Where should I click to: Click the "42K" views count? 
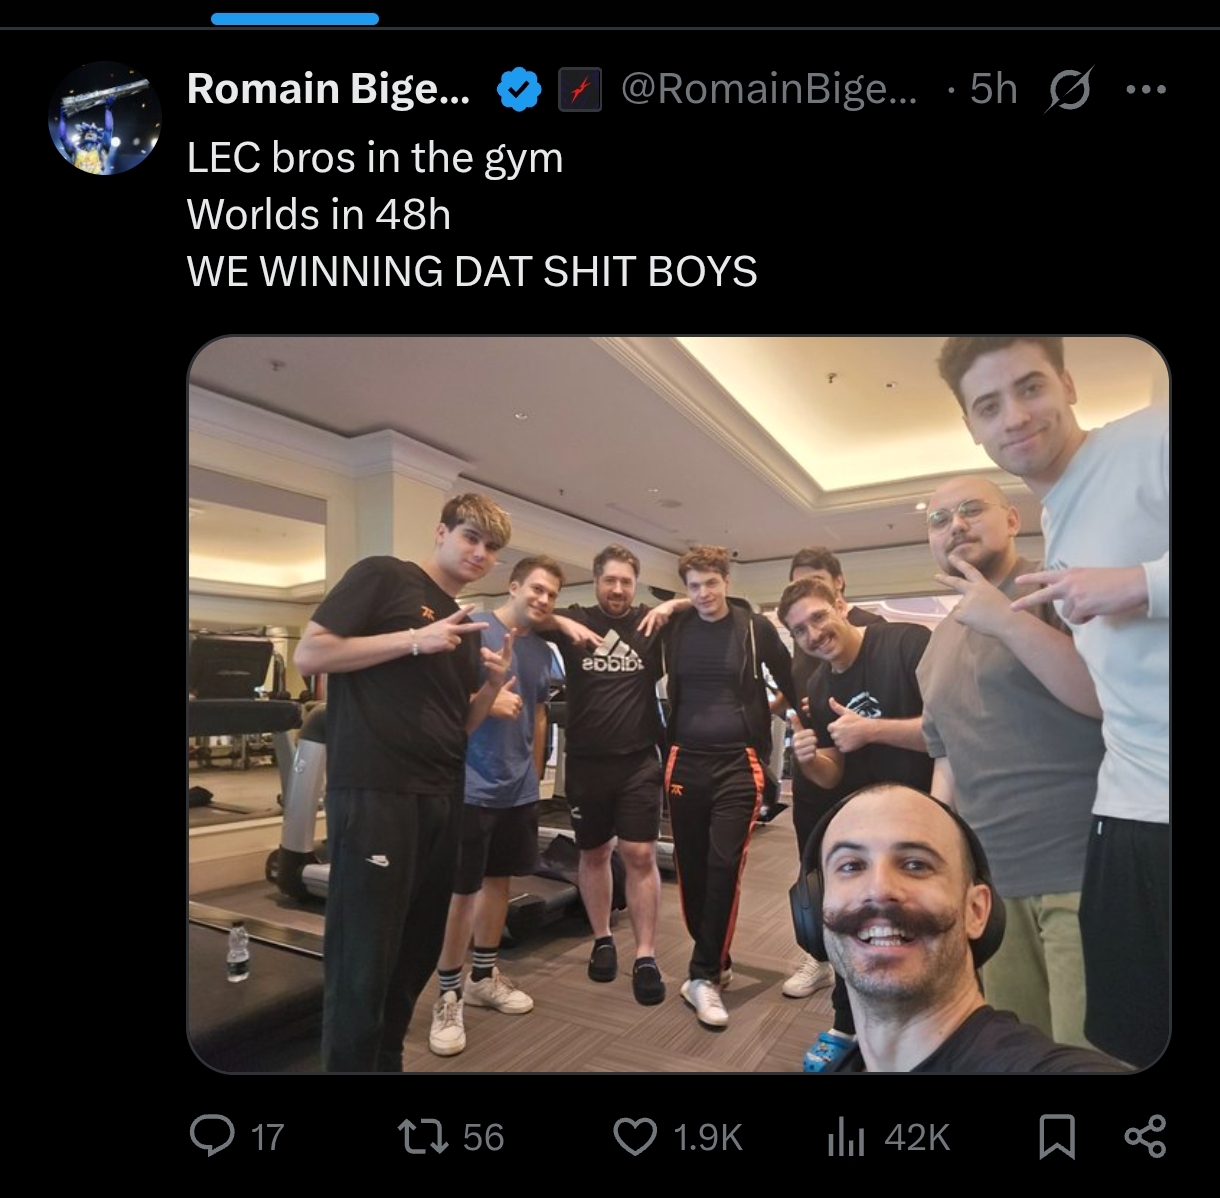click(917, 1138)
